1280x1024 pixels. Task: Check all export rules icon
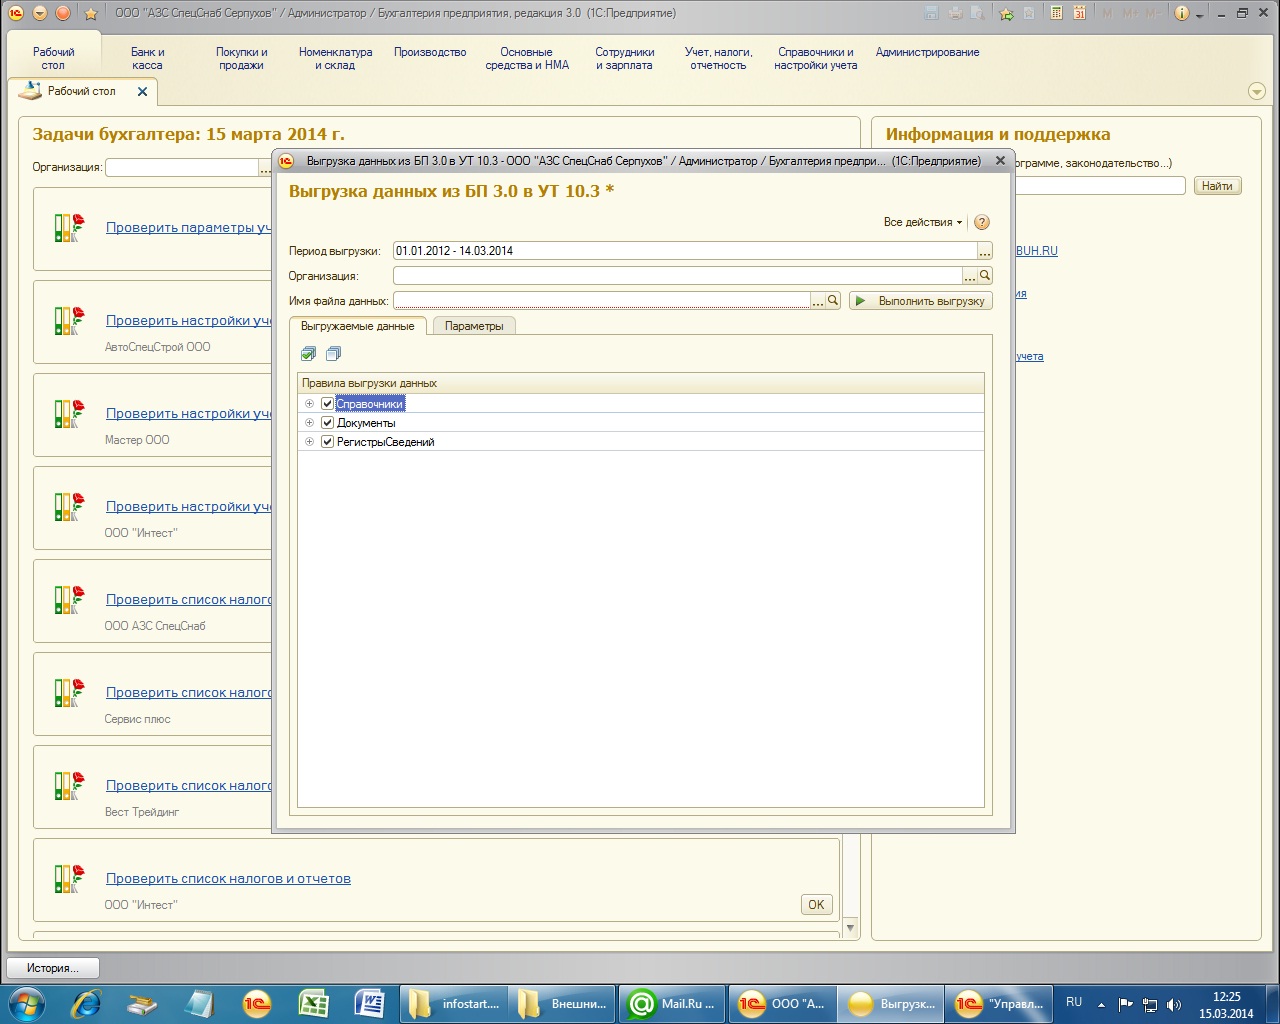pyautogui.click(x=309, y=353)
